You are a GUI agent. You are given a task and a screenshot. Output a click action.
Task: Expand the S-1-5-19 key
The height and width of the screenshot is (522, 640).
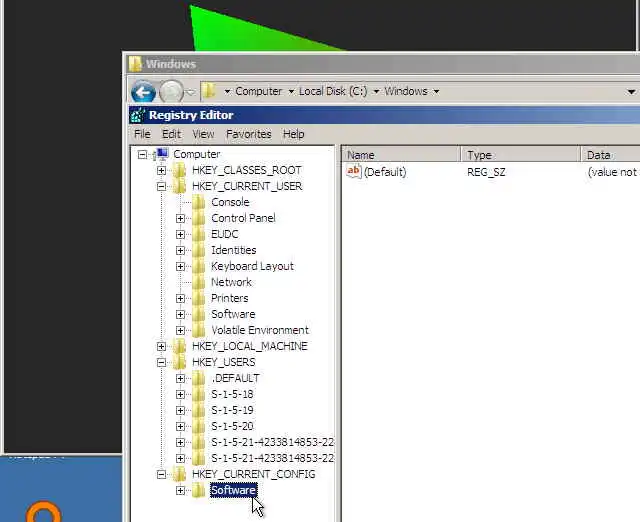(180, 411)
